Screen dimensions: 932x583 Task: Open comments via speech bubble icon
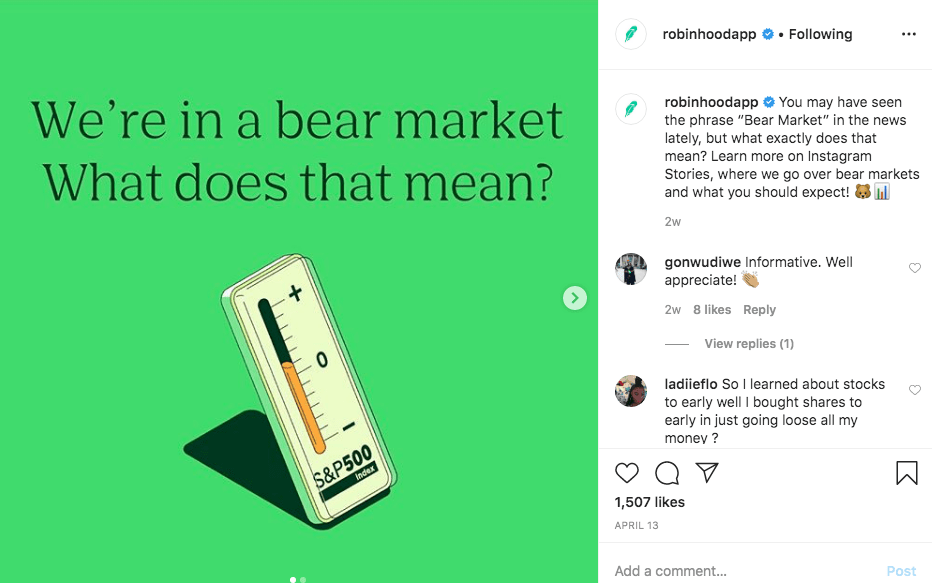tap(667, 473)
